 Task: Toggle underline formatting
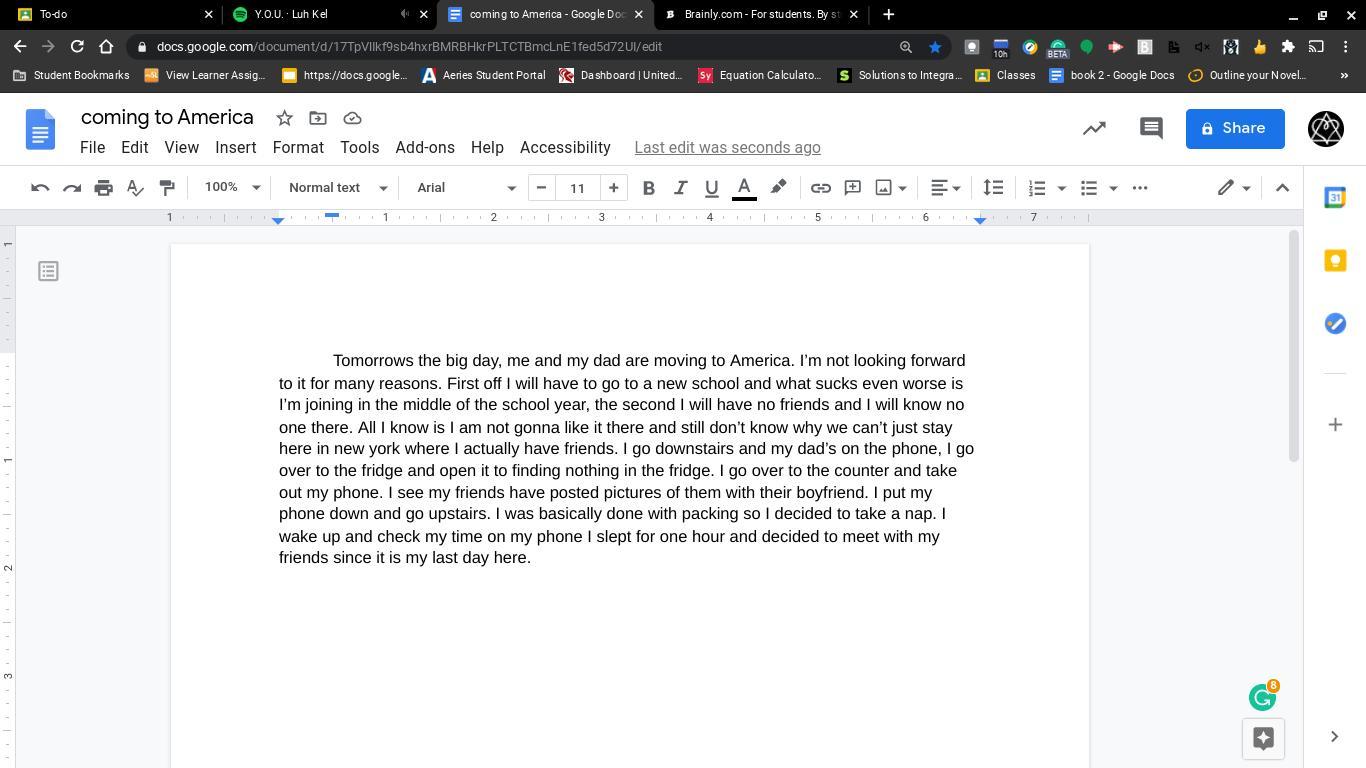[712, 188]
